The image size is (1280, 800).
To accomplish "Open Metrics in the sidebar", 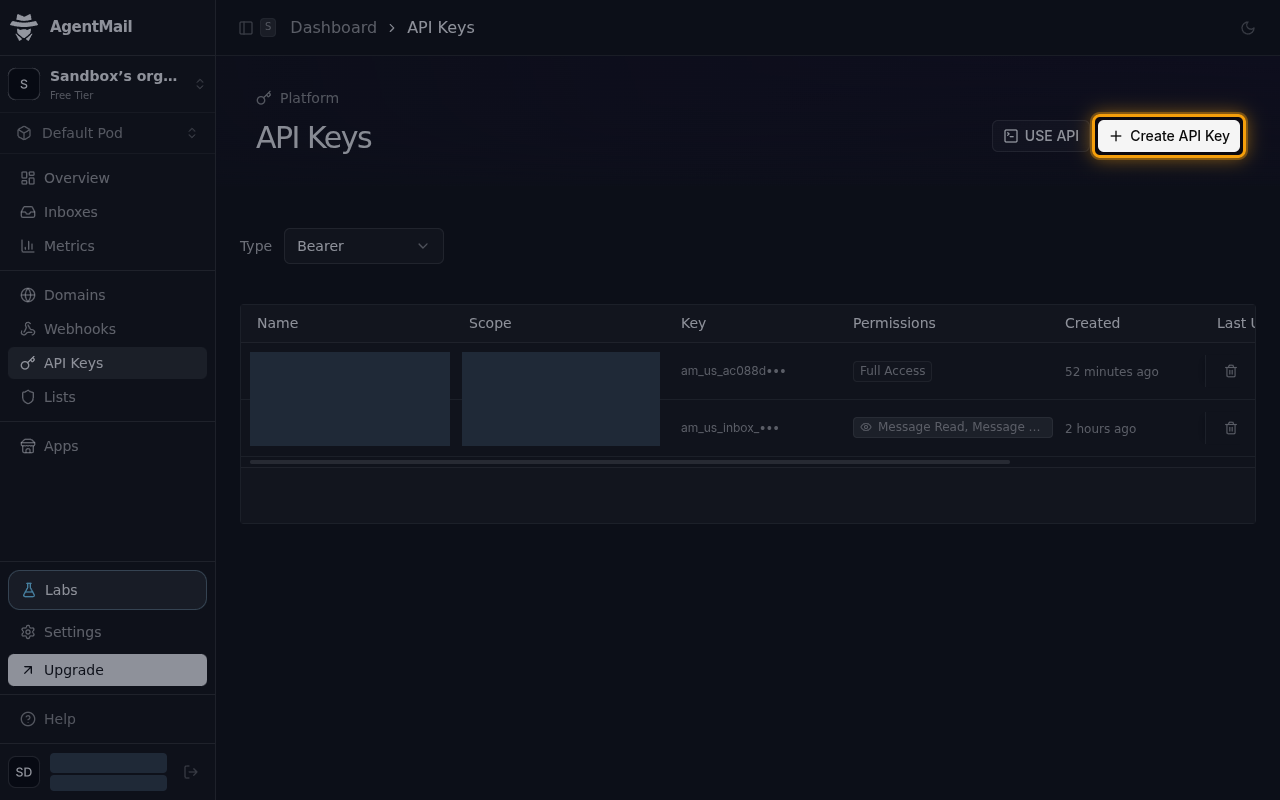I will pyautogui.click(x=107, y=246).
